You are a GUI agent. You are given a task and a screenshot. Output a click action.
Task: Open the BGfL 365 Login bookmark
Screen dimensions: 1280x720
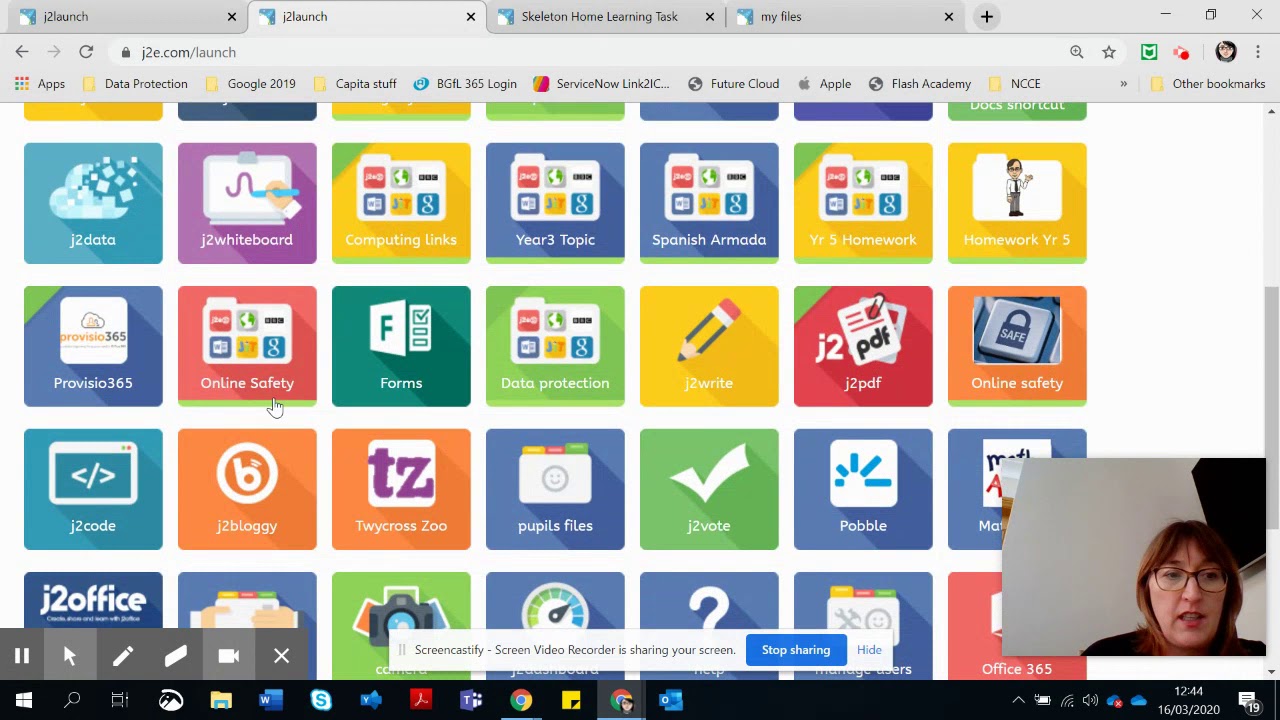pyautogui.click(x=466, y=84)
